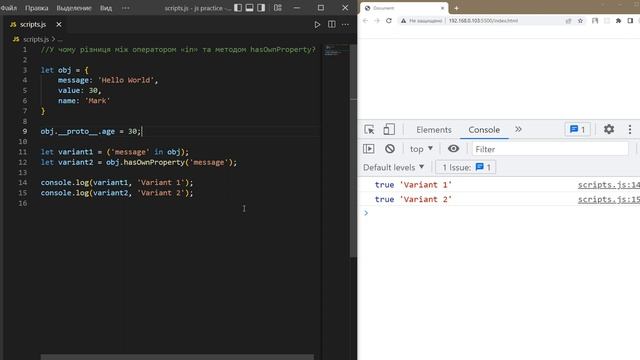Open the Вид menu
Viewport: 640px width, 360px height.
click(x=106, y=8)
